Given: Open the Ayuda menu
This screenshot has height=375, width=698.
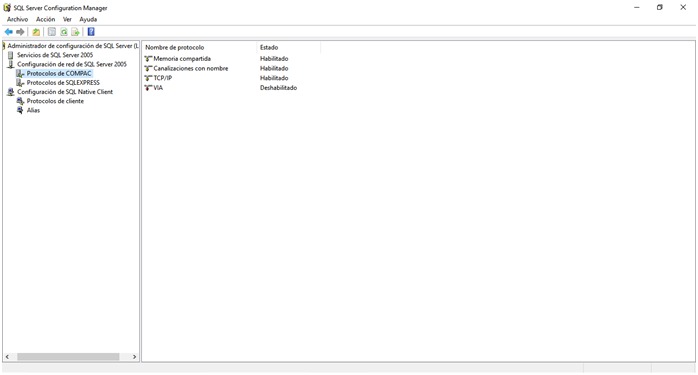Looking at the screenshot, I should 88,20.
